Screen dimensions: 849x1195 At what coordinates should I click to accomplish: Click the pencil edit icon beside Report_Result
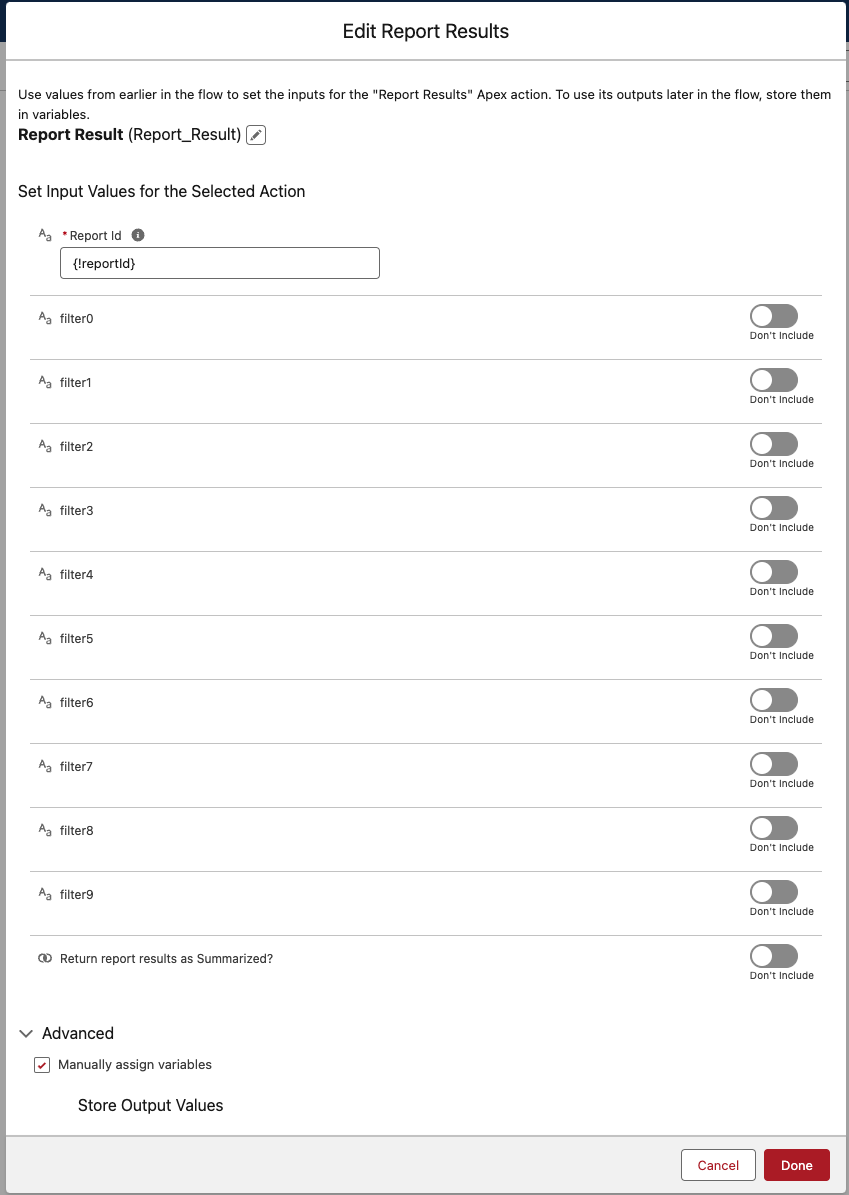(x=256, y=136)
